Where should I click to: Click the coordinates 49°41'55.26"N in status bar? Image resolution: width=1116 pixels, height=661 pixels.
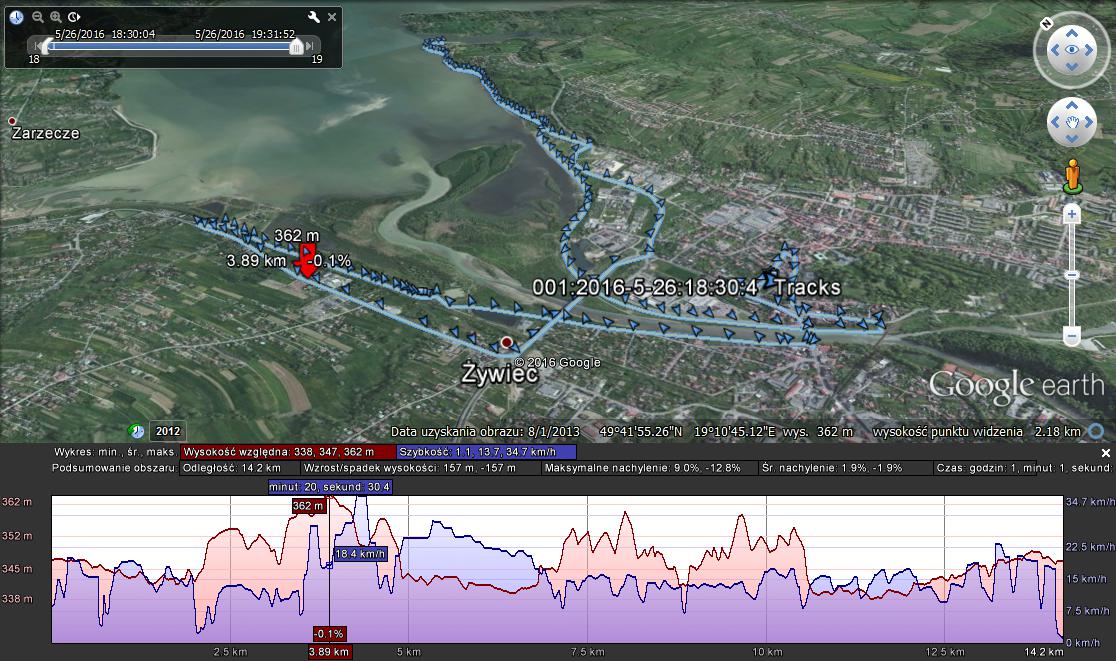coord(641,431)
